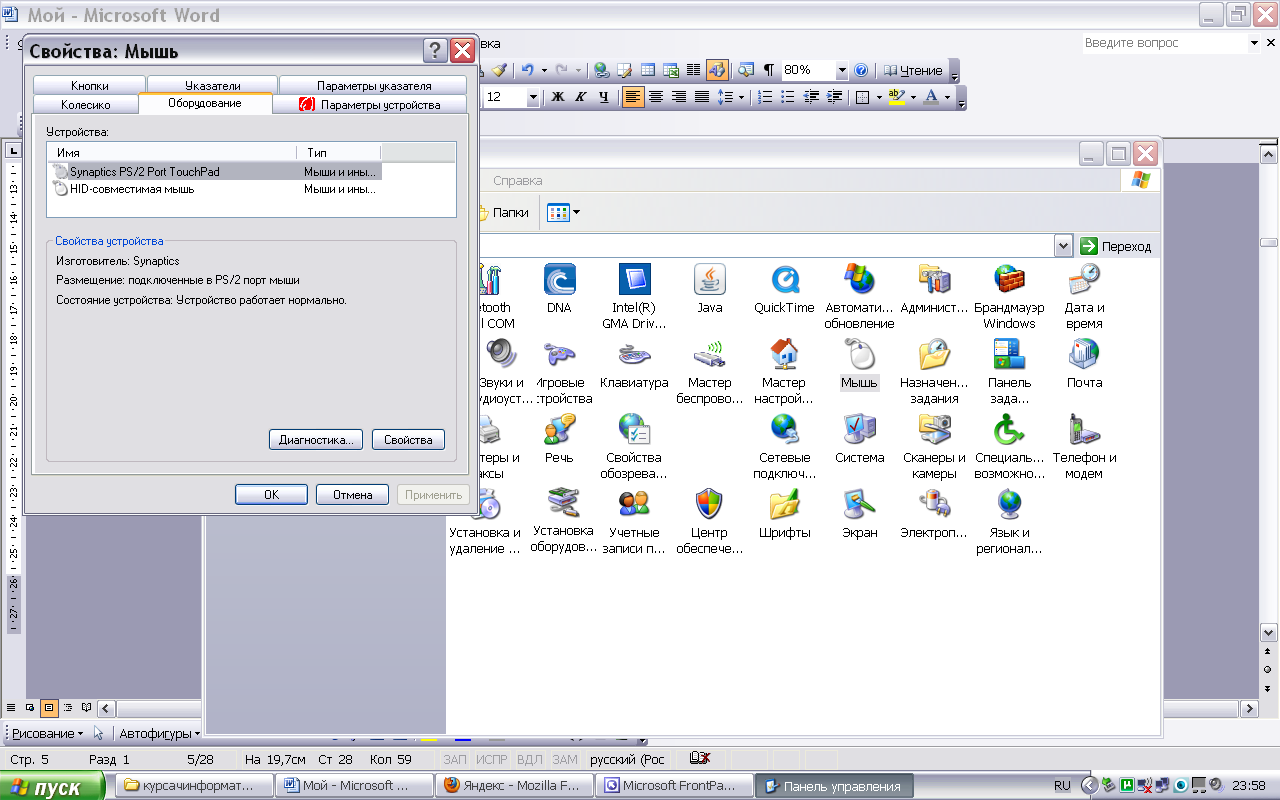The width and height of the screenshot is (1280, 800).
Task: Click the decrease indent icon
Action: point(811,97)
